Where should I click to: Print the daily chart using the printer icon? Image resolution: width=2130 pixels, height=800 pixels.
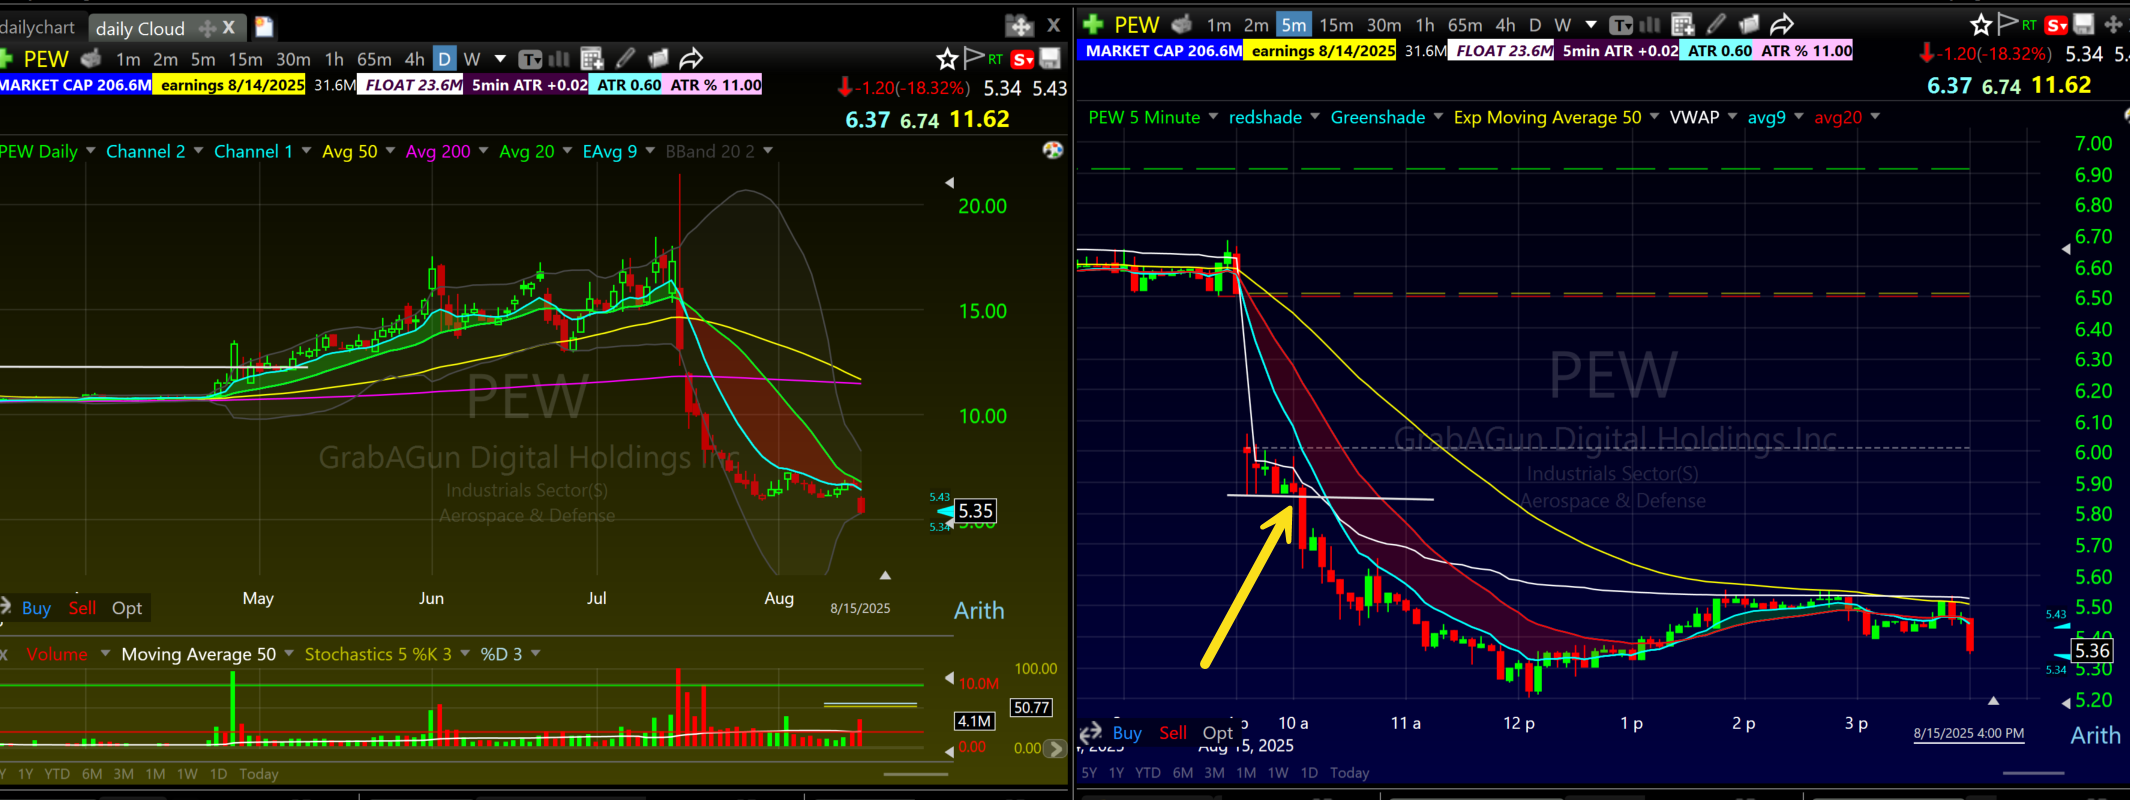[x=91, y=59]
